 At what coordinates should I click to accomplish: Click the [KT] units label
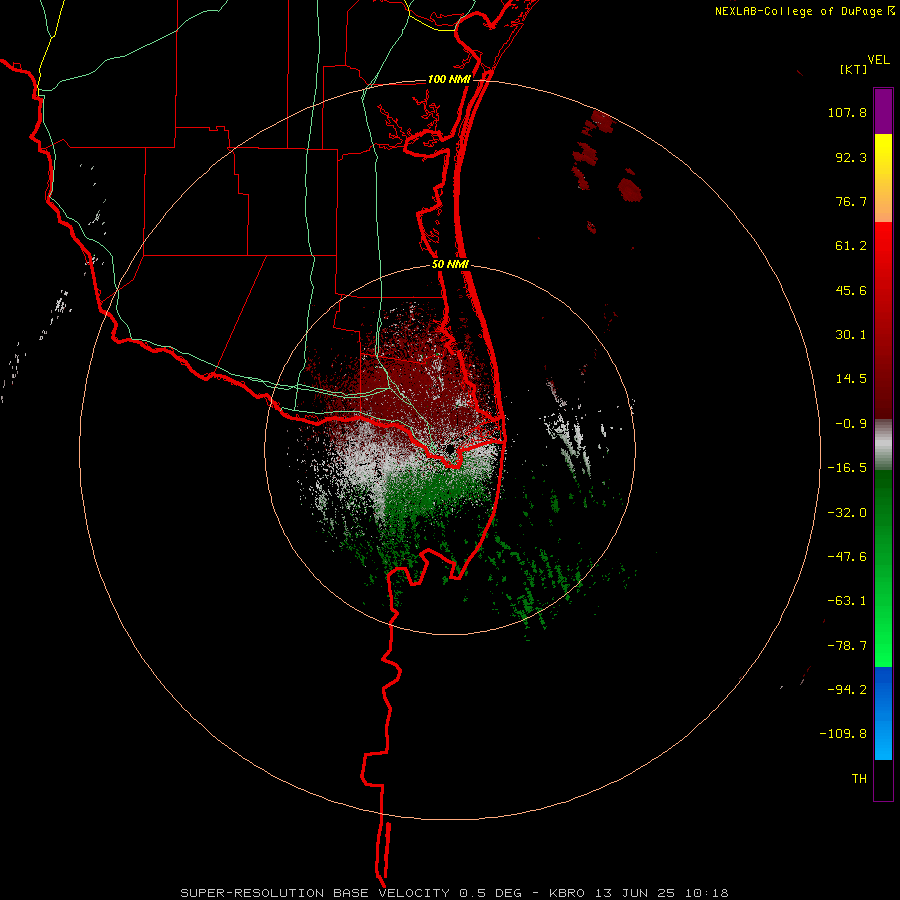point(854,69)
